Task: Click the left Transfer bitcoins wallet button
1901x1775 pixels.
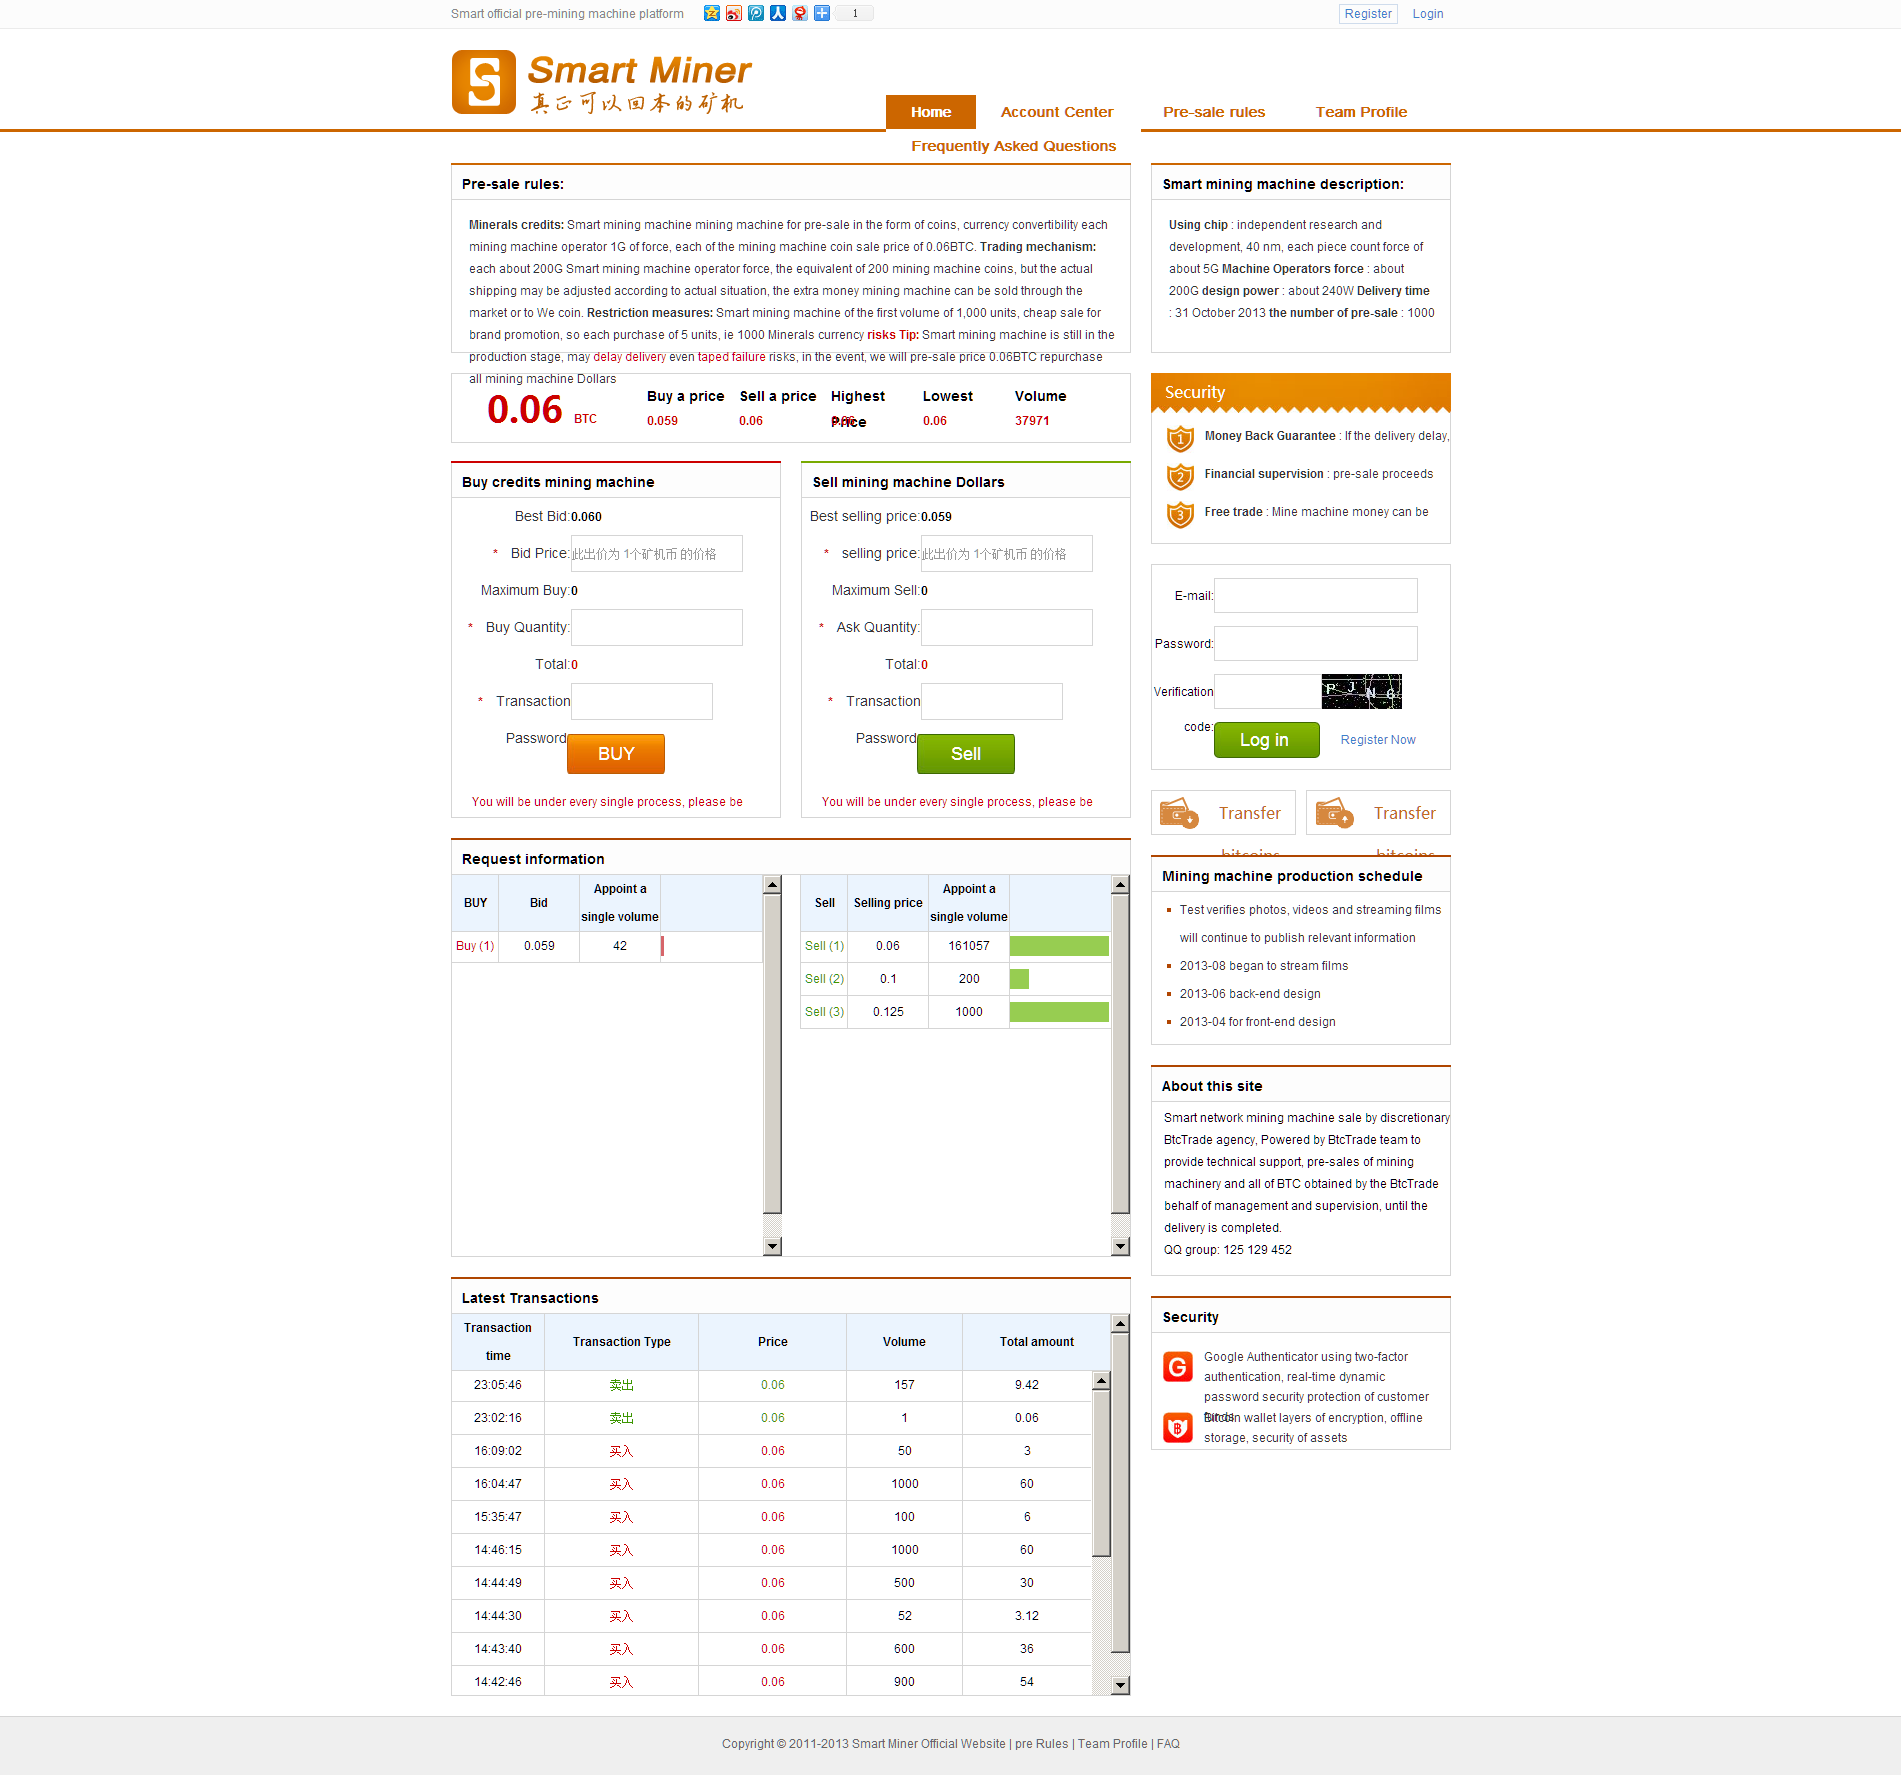Action: click(x=1223, y=813)
